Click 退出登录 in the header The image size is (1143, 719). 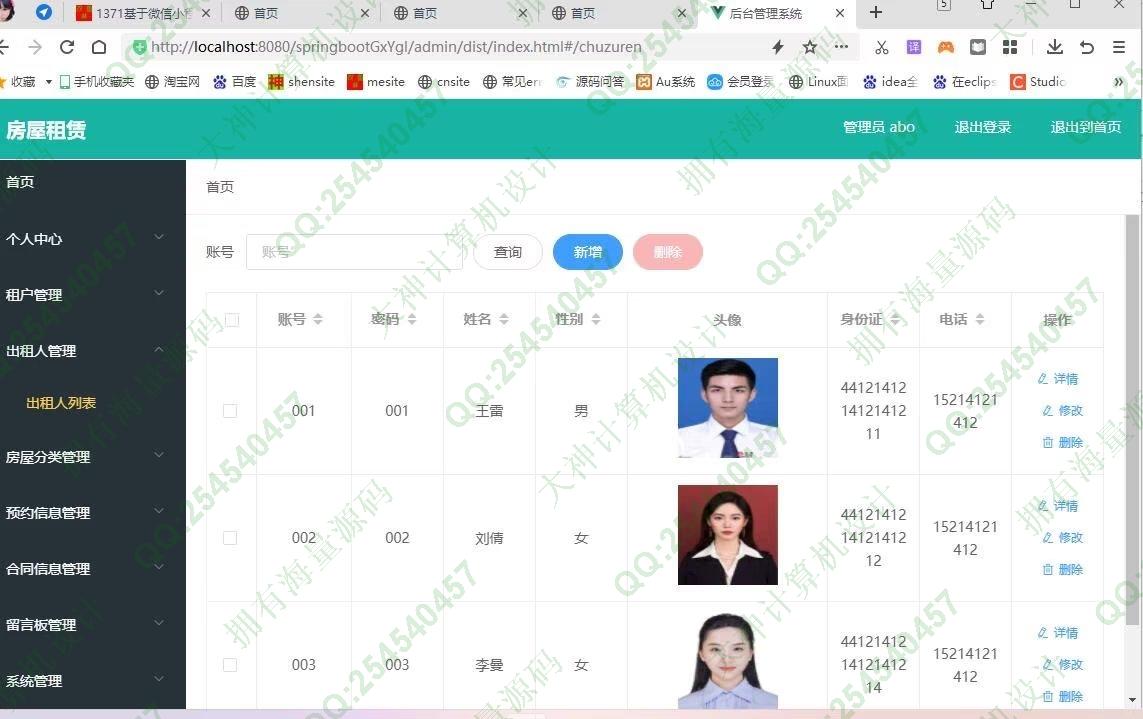point(983,128)
